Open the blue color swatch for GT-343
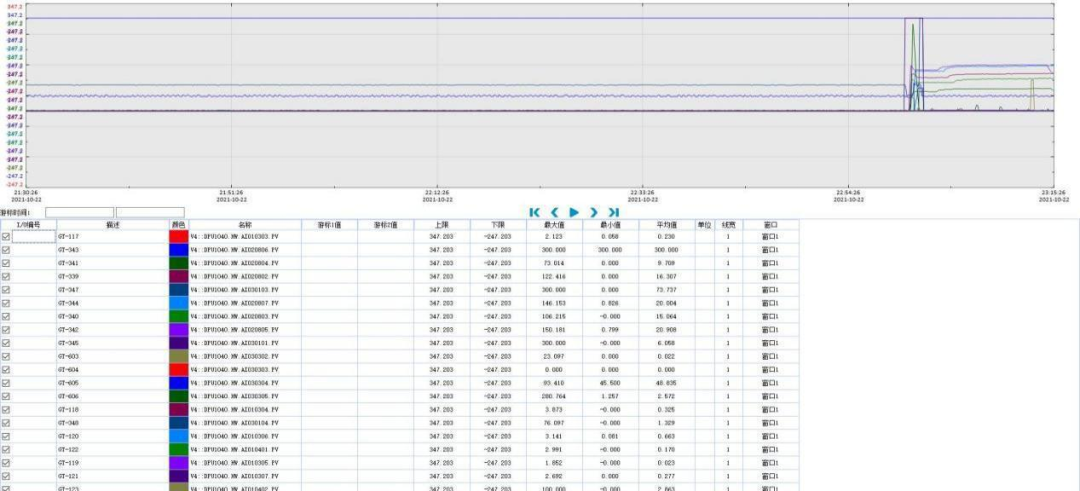Viewport: 1080px width, 491px height. coord(178,250)
